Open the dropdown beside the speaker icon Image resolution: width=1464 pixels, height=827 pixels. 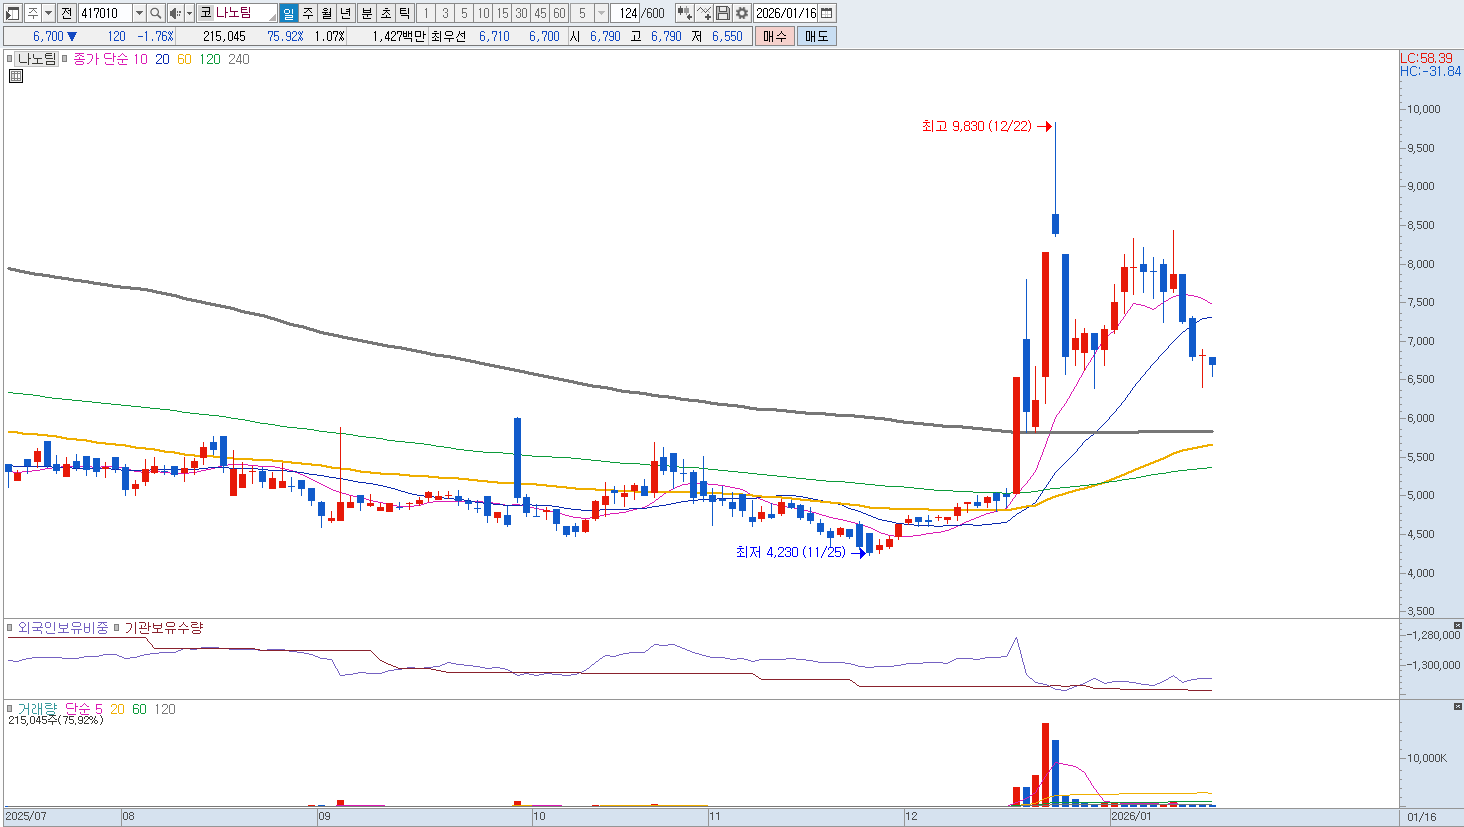point(188,13)
